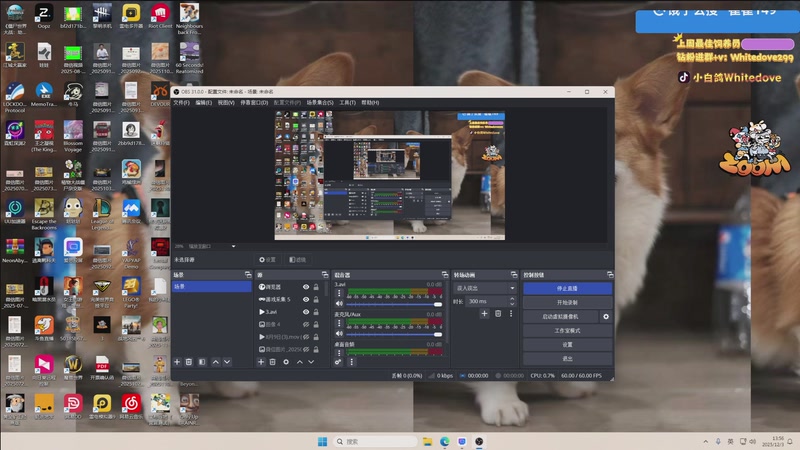
Task: Open 帮助(H) menu in OBS
Action: (370, 103)
